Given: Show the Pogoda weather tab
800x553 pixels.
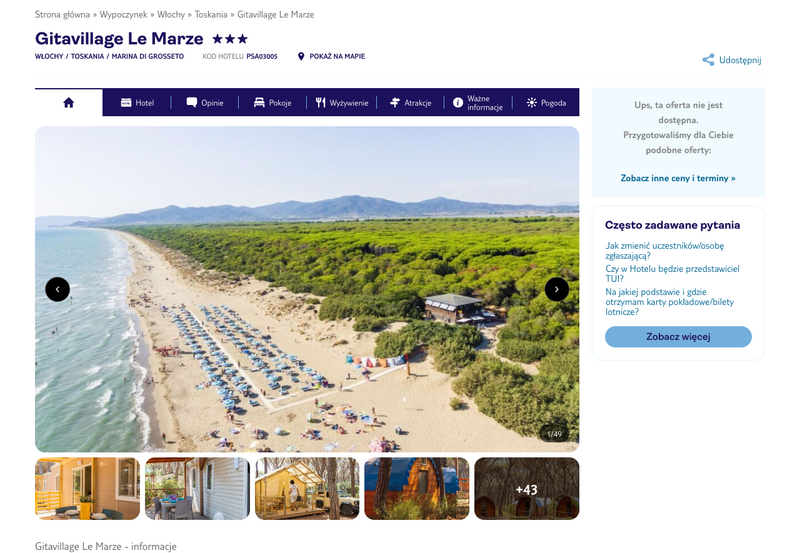Looking at the screenshot, I should pyautogui.click(x=546, y=103).
